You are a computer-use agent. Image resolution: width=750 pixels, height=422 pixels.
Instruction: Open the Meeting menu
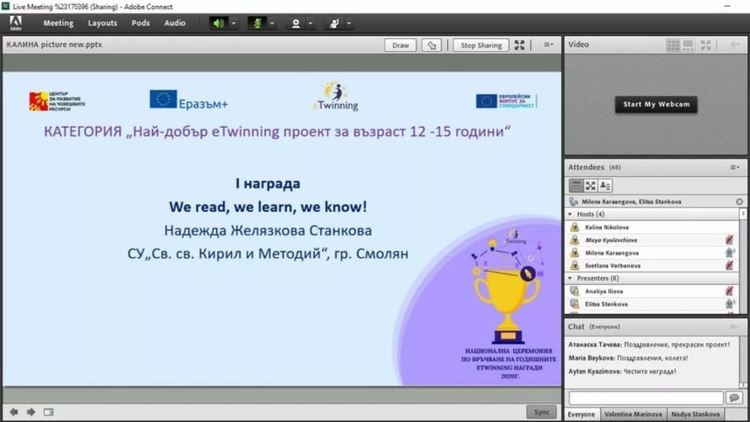point(57,22)
